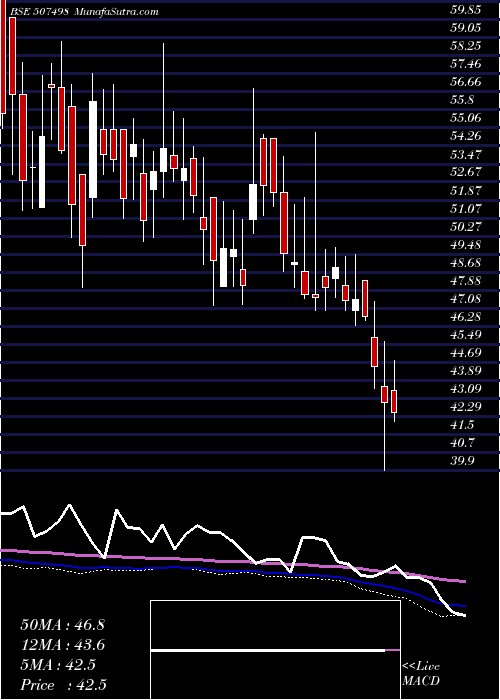
Task: Select the 54.26 price axis label
Action: [x=465, y=136]
